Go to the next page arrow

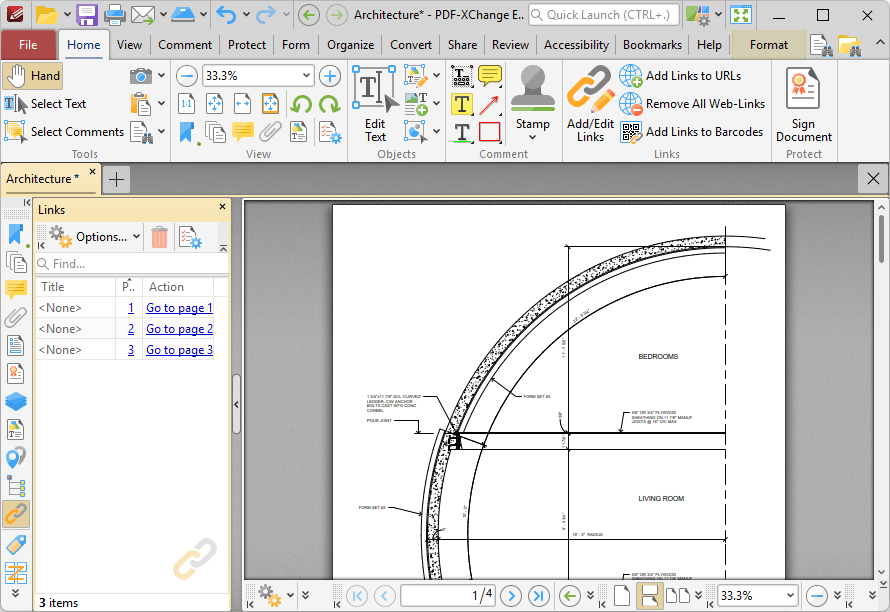click(511, 596)
